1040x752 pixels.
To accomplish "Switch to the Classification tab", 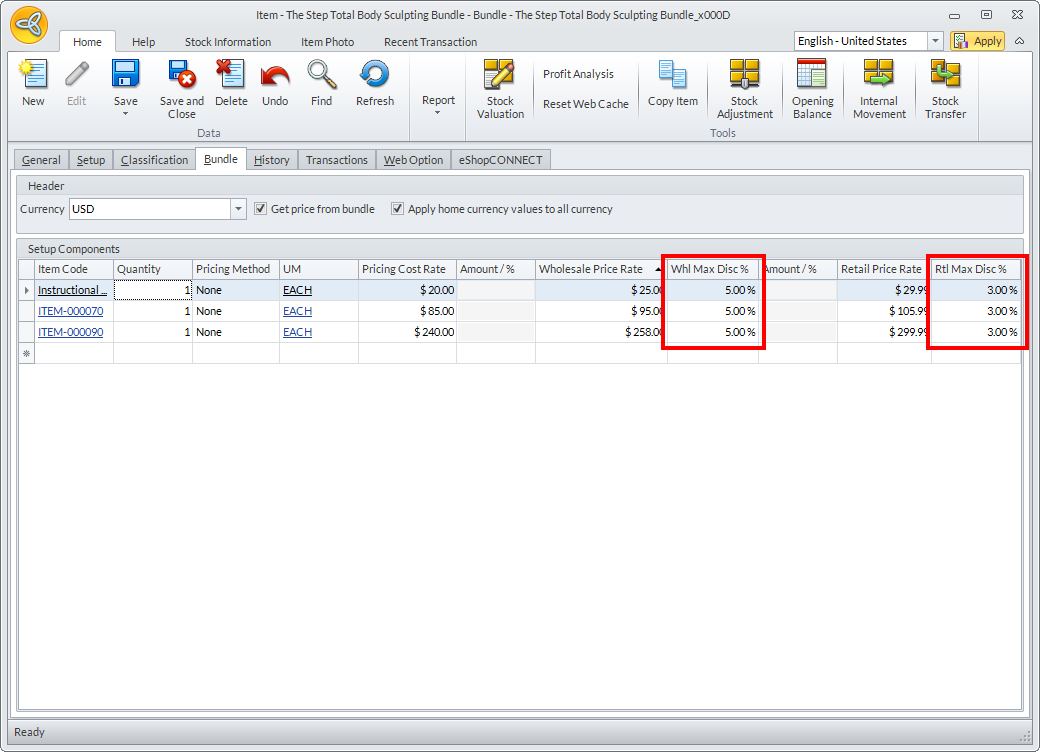I will click(154, 160).
